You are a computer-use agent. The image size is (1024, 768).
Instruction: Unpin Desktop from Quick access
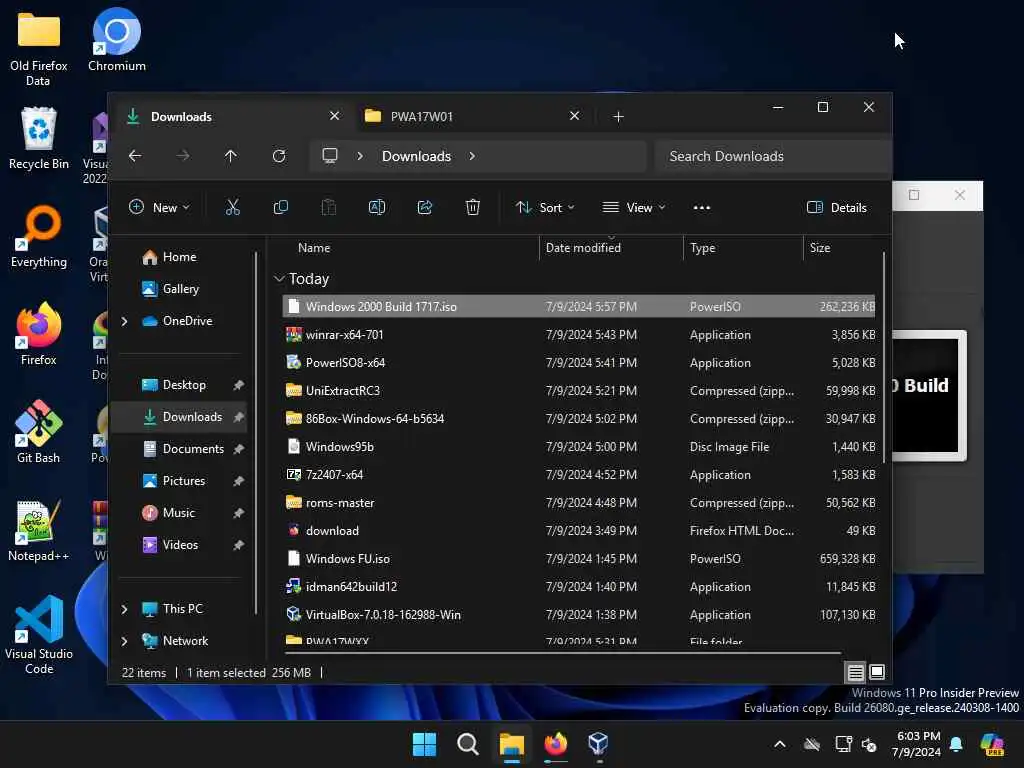click(x=238, y=385)
